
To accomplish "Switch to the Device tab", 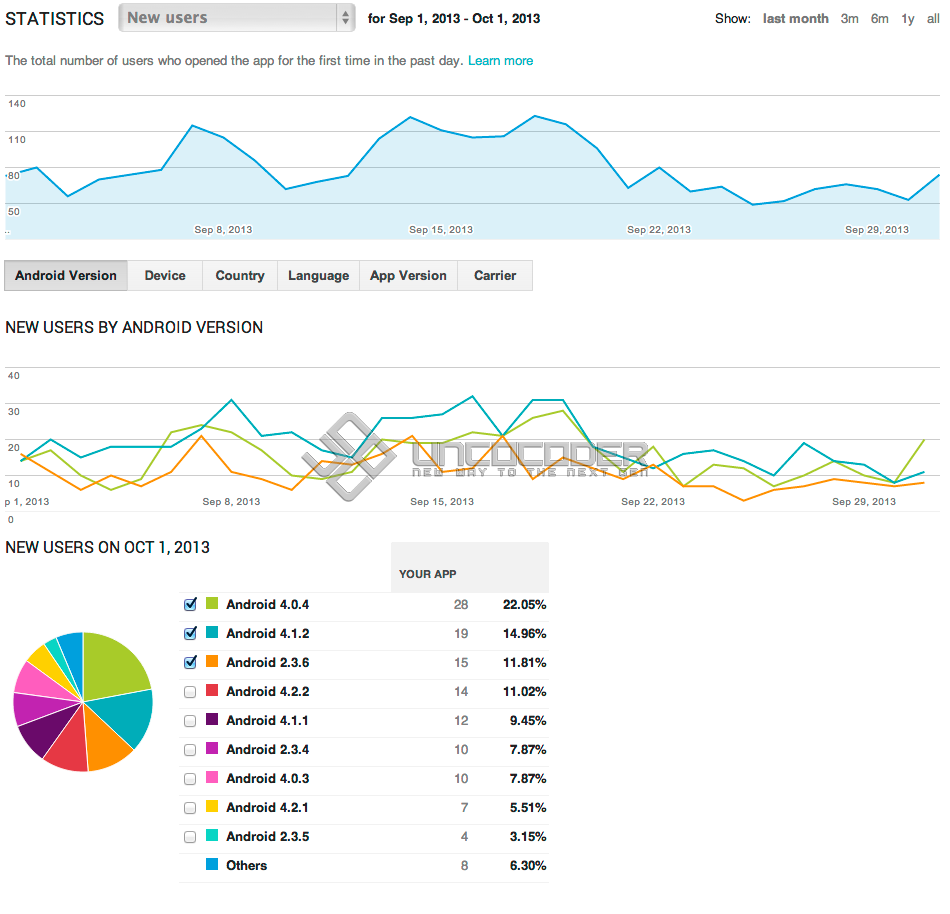I will [x=165, y=276].
